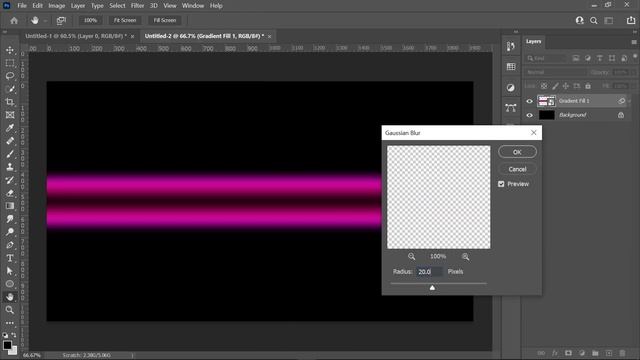The width and height of the screenshot is (640, 360).
Task: Select the Spot Healing Brush tool
Action: [10, 141]
